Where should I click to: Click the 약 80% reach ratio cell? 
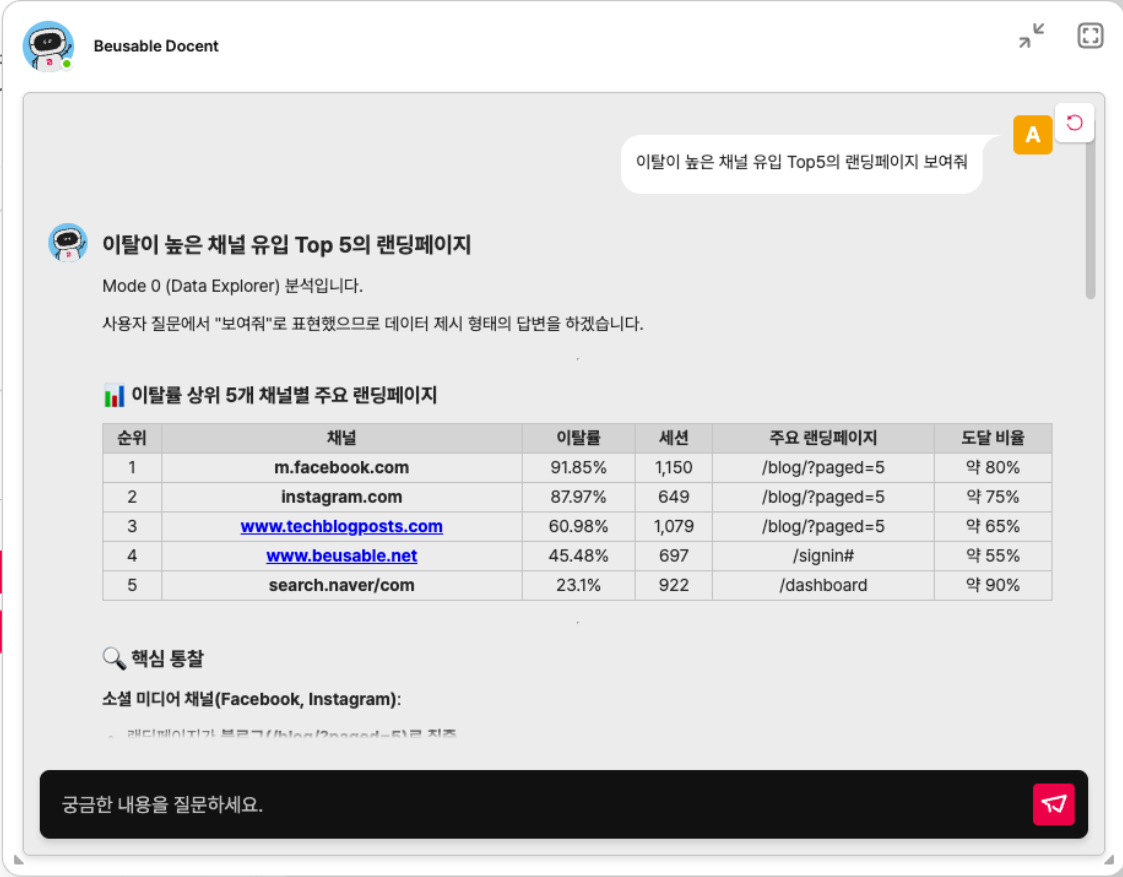pos(993,467)
